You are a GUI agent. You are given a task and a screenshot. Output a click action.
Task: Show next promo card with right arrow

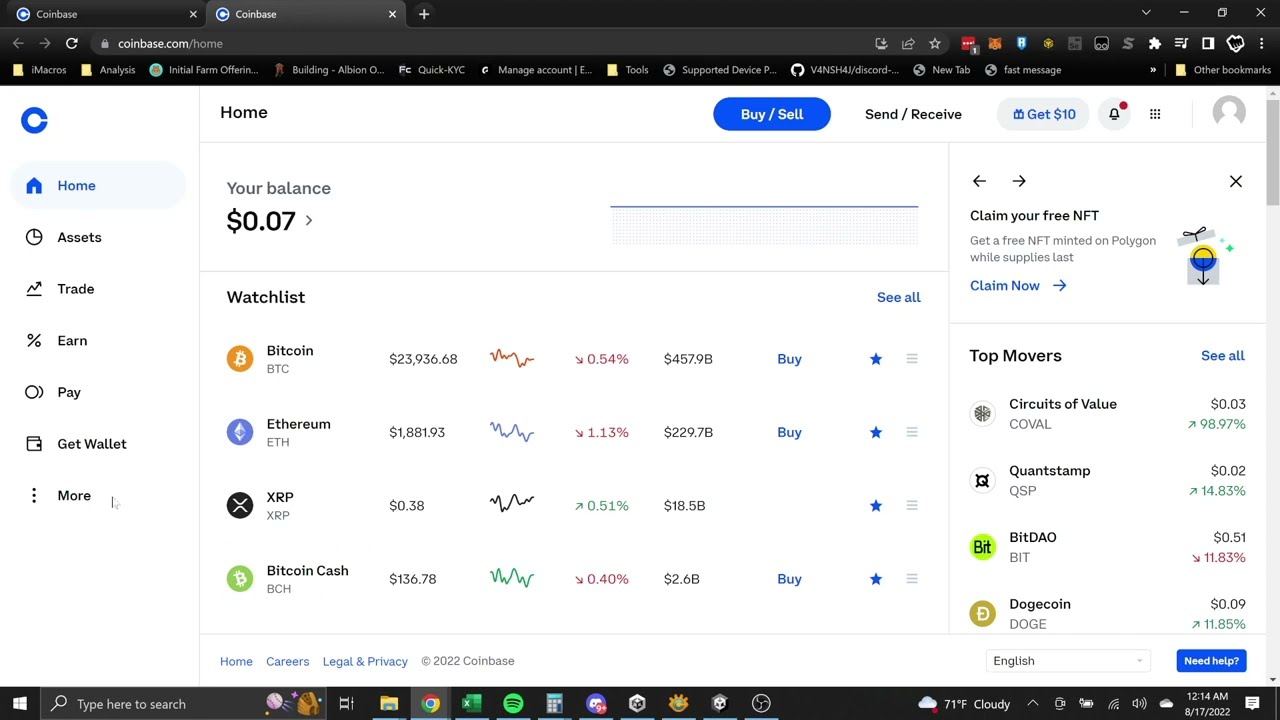(1019, 181)
